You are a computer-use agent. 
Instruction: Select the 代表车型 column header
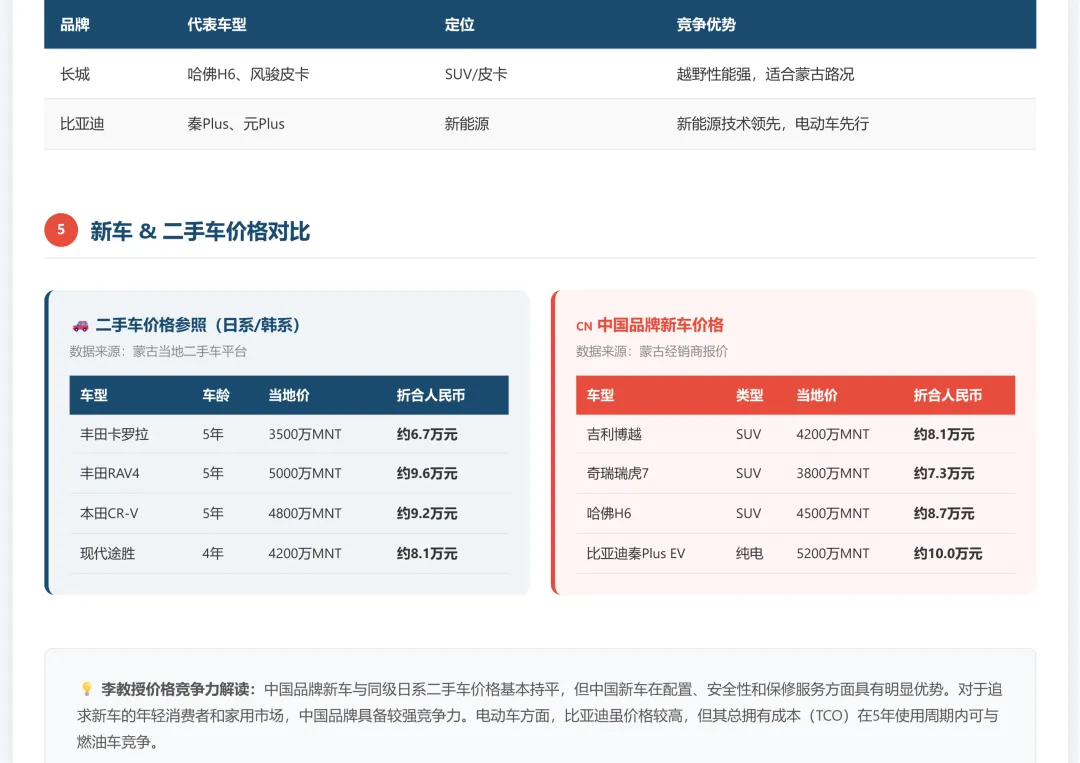[x=217, y=25]
